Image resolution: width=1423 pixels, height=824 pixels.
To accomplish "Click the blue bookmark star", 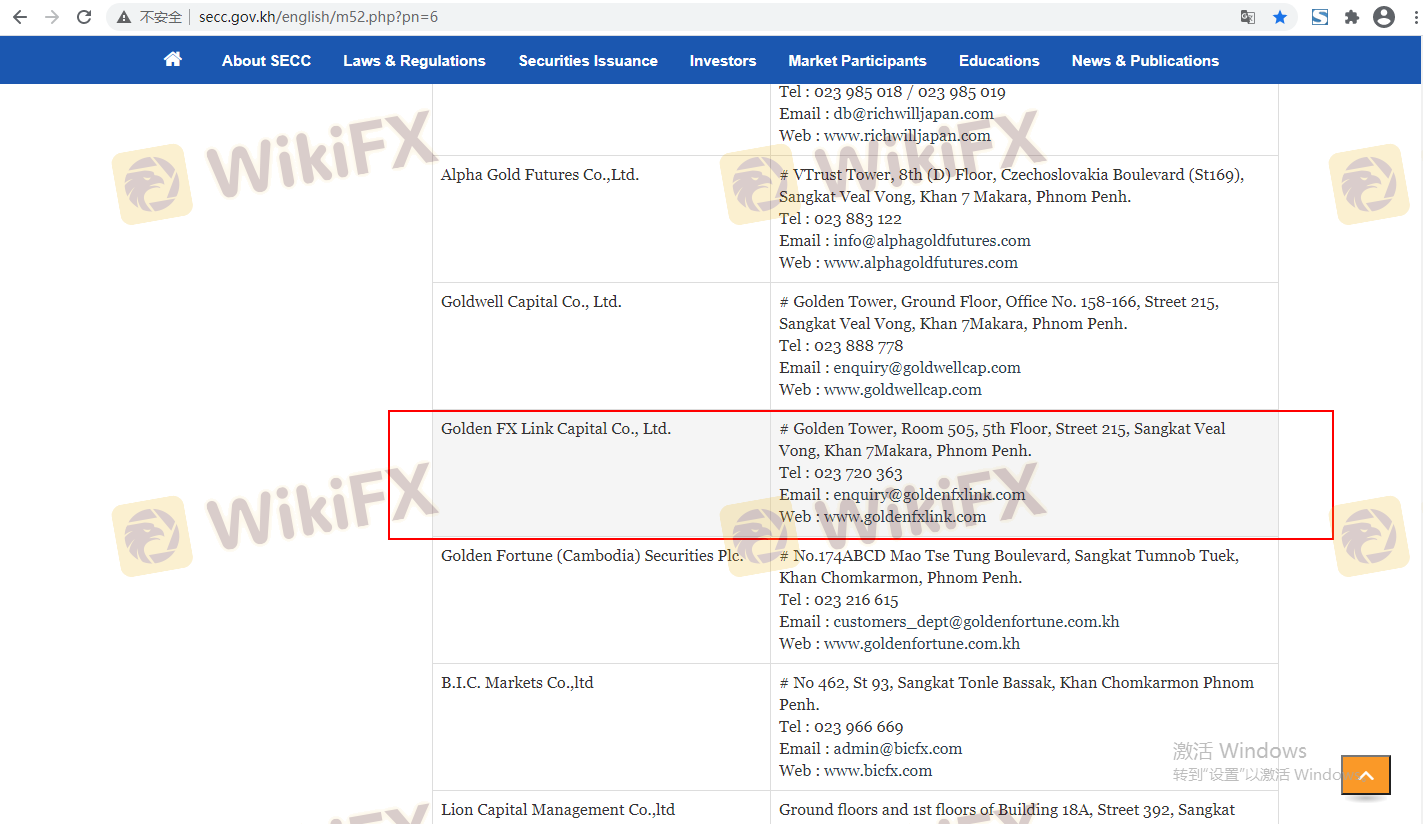I will tap(1280, 17).
